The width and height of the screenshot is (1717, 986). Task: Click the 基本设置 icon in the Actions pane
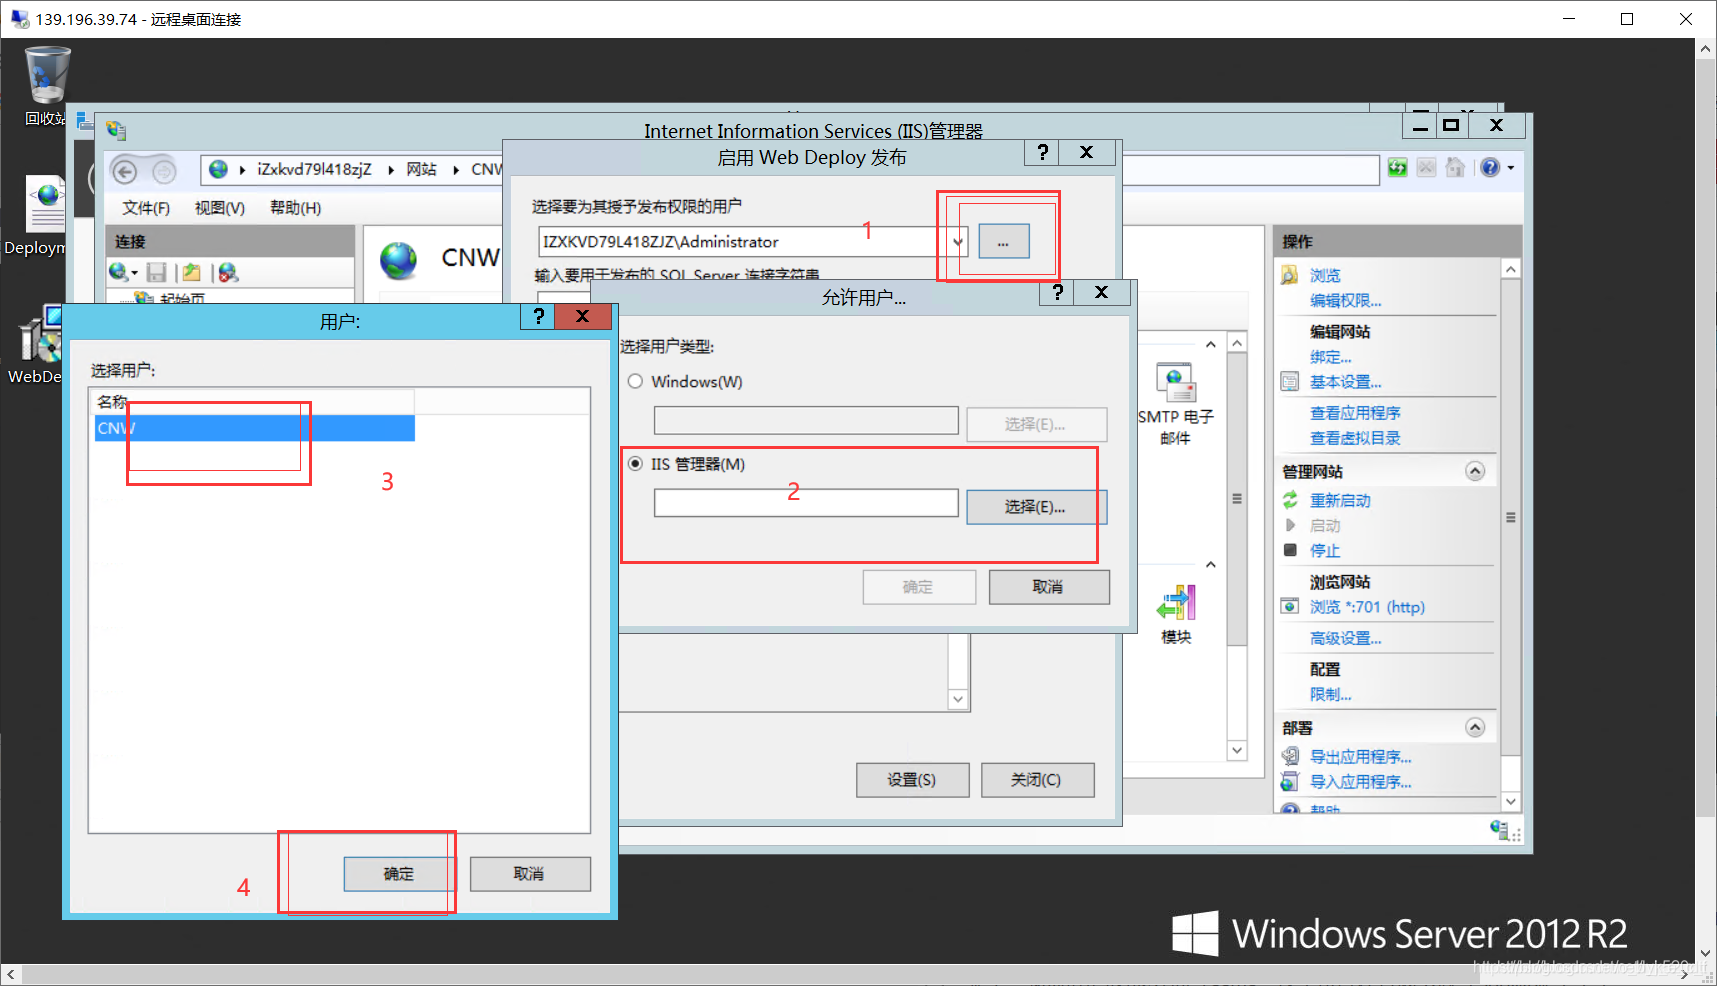[x=1290, y=382]
